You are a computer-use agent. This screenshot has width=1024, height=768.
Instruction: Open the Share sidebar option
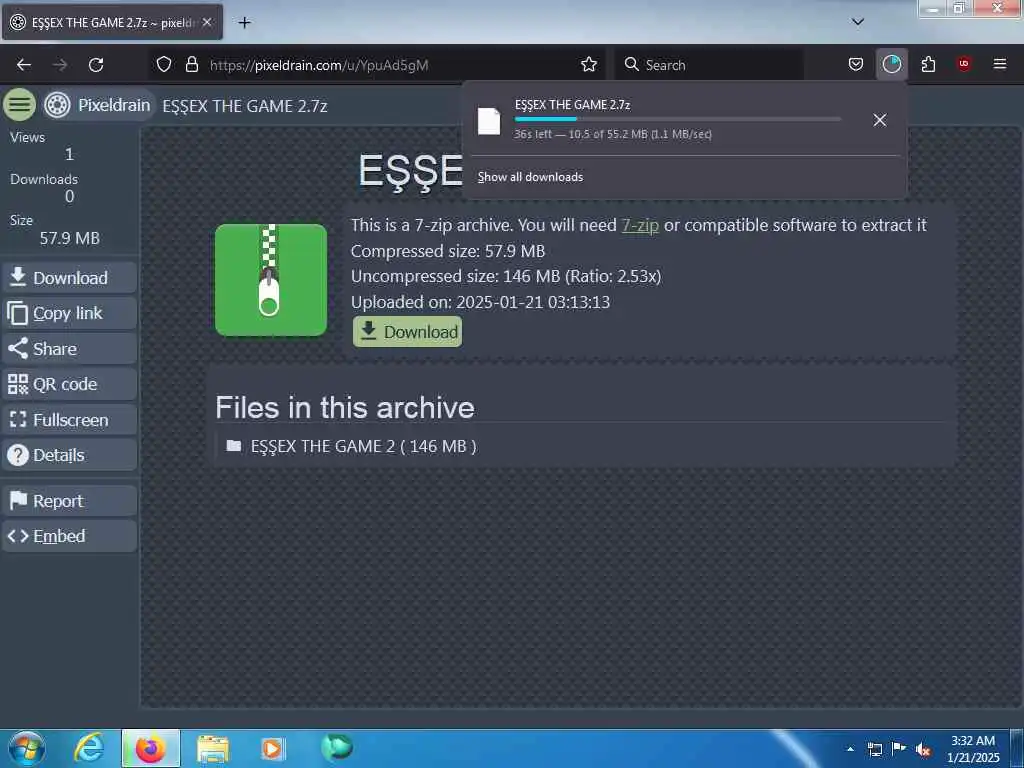pos(69,349)
